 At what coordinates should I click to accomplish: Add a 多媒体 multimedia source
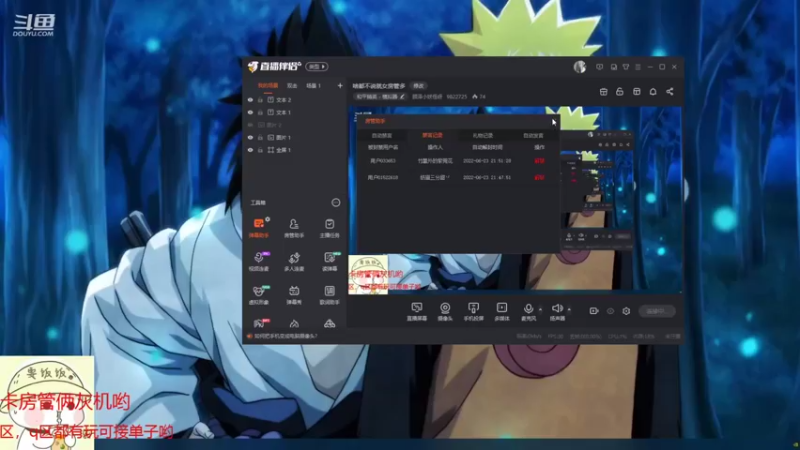click(502, 311)
